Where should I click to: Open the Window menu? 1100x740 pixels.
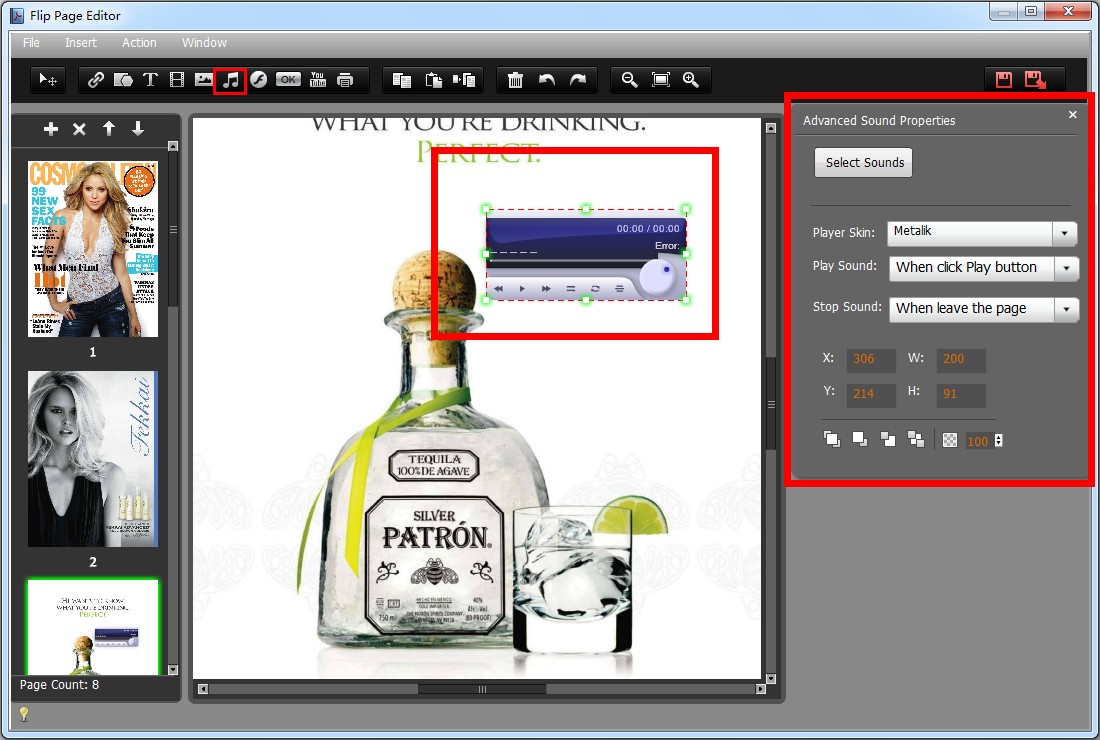[204, 43]
